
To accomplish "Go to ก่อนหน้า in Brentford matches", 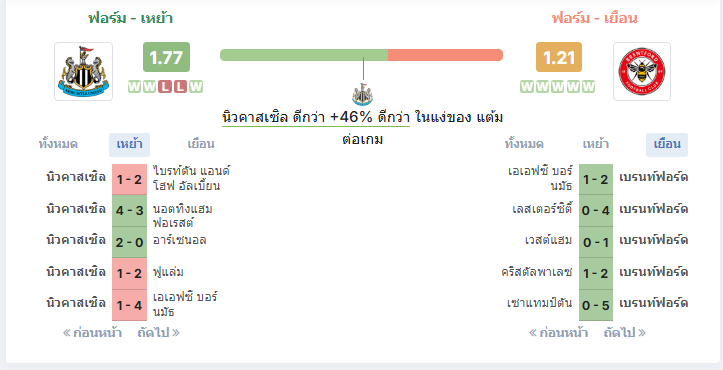I will [558, 333].
